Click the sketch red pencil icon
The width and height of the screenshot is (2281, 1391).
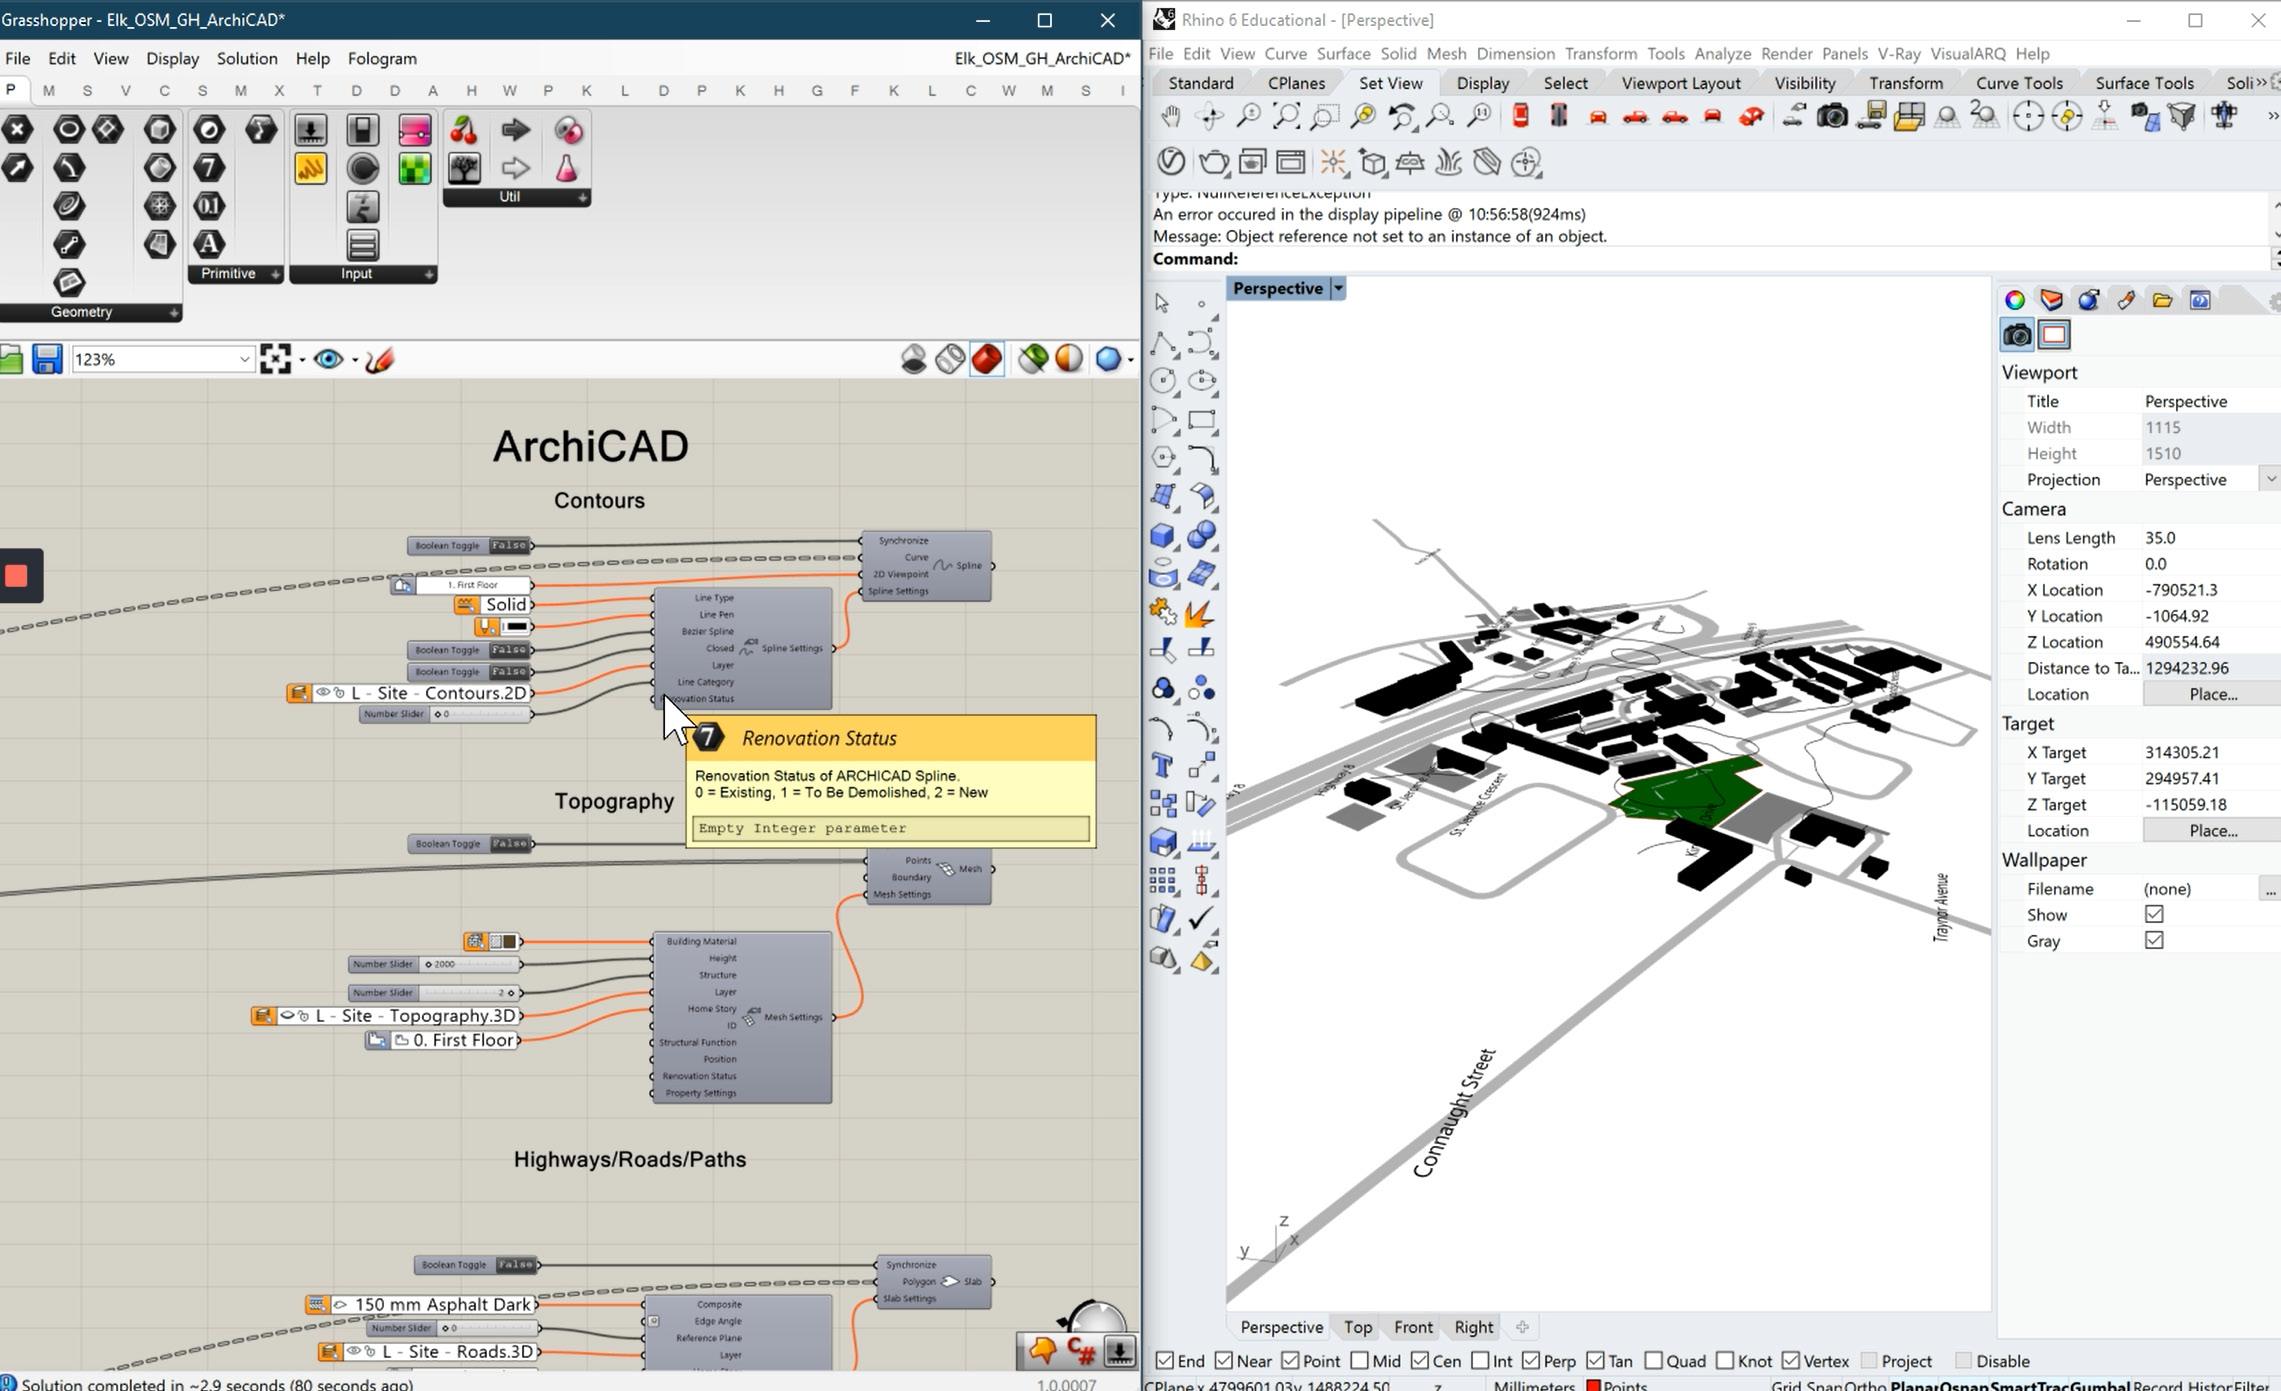(380, 359)
